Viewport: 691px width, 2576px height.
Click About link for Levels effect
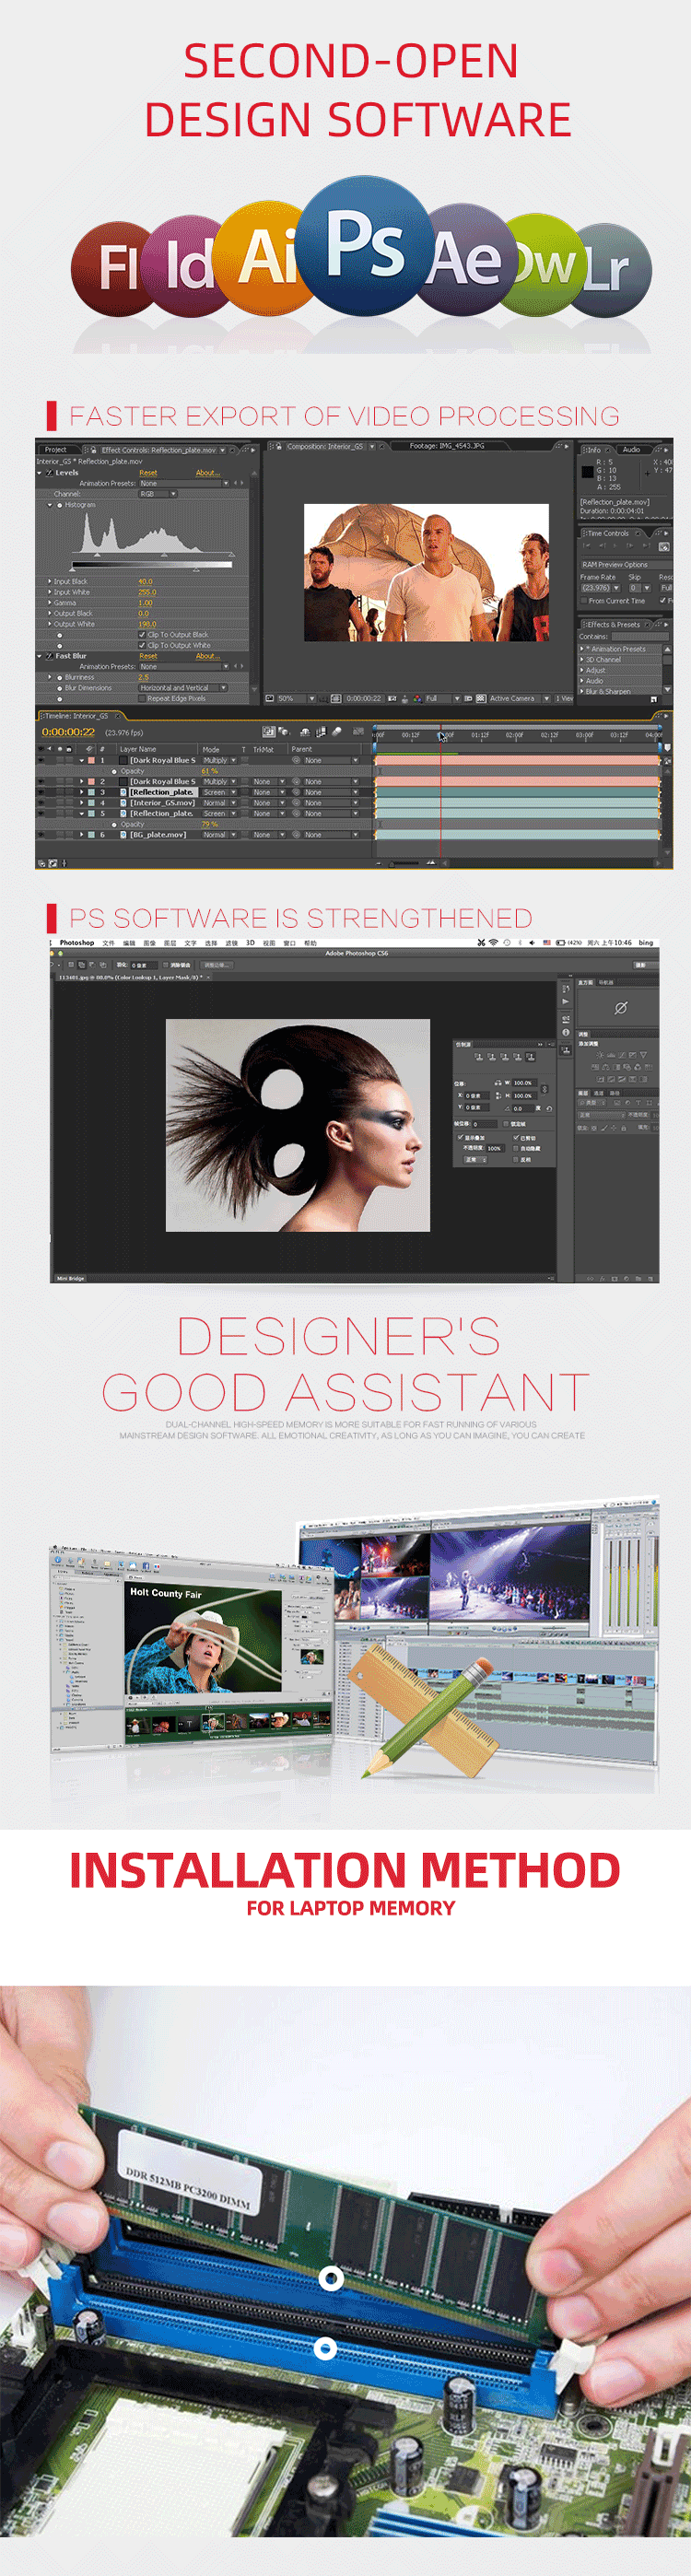(206, 472)
